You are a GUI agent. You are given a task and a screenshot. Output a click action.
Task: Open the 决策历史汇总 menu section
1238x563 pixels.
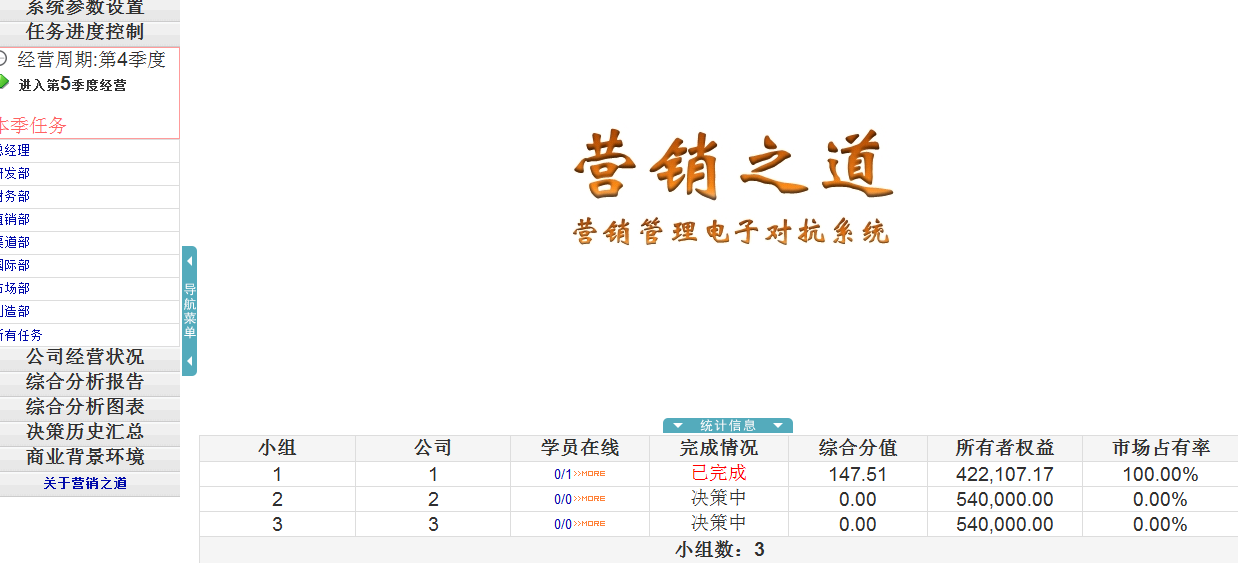(x=85, y=432)
